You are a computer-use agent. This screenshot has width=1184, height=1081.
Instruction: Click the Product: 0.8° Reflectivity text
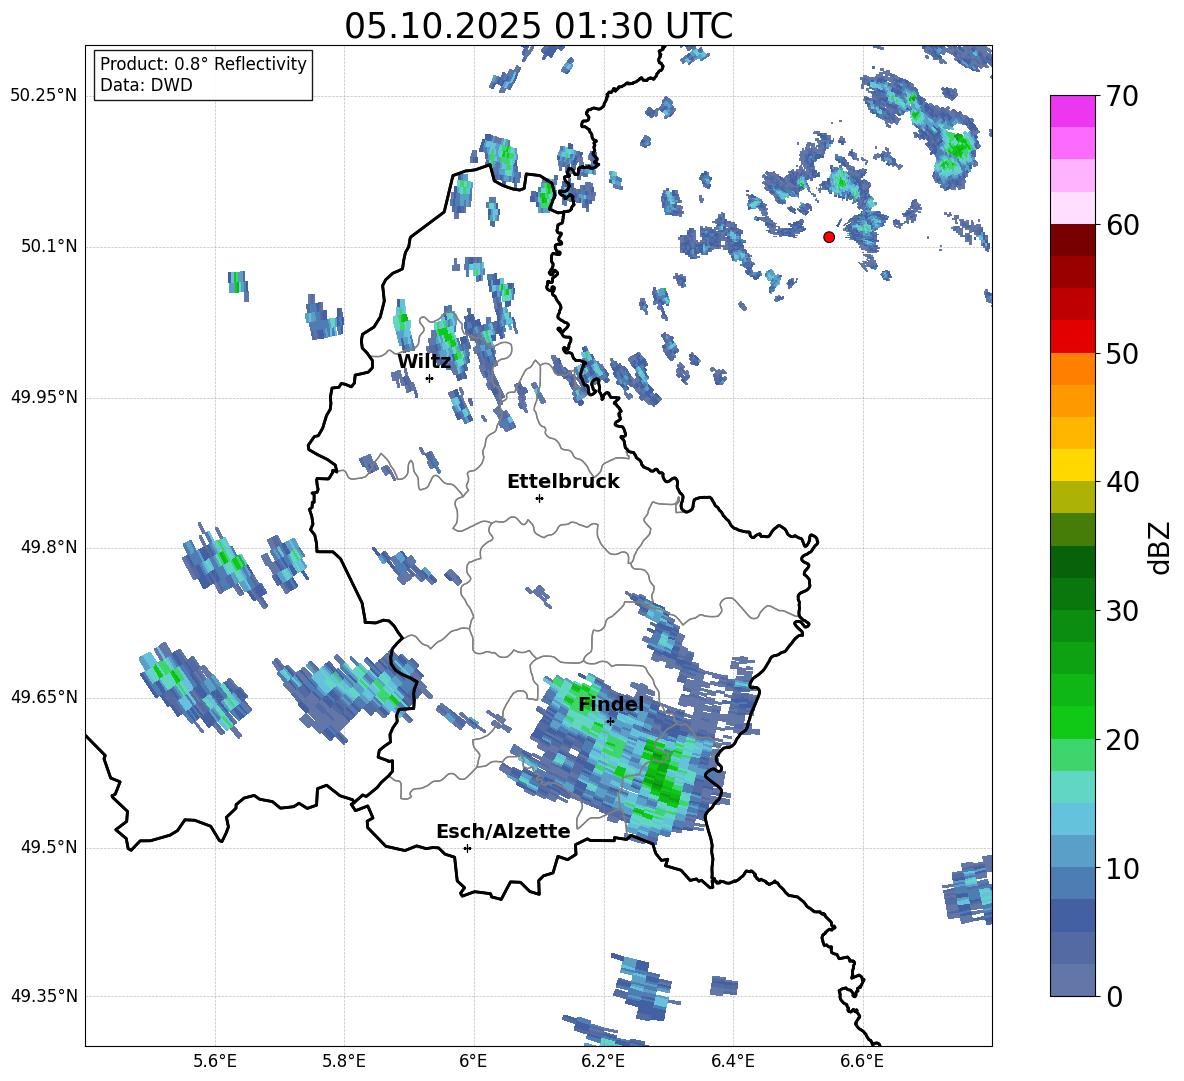point(203,64)
